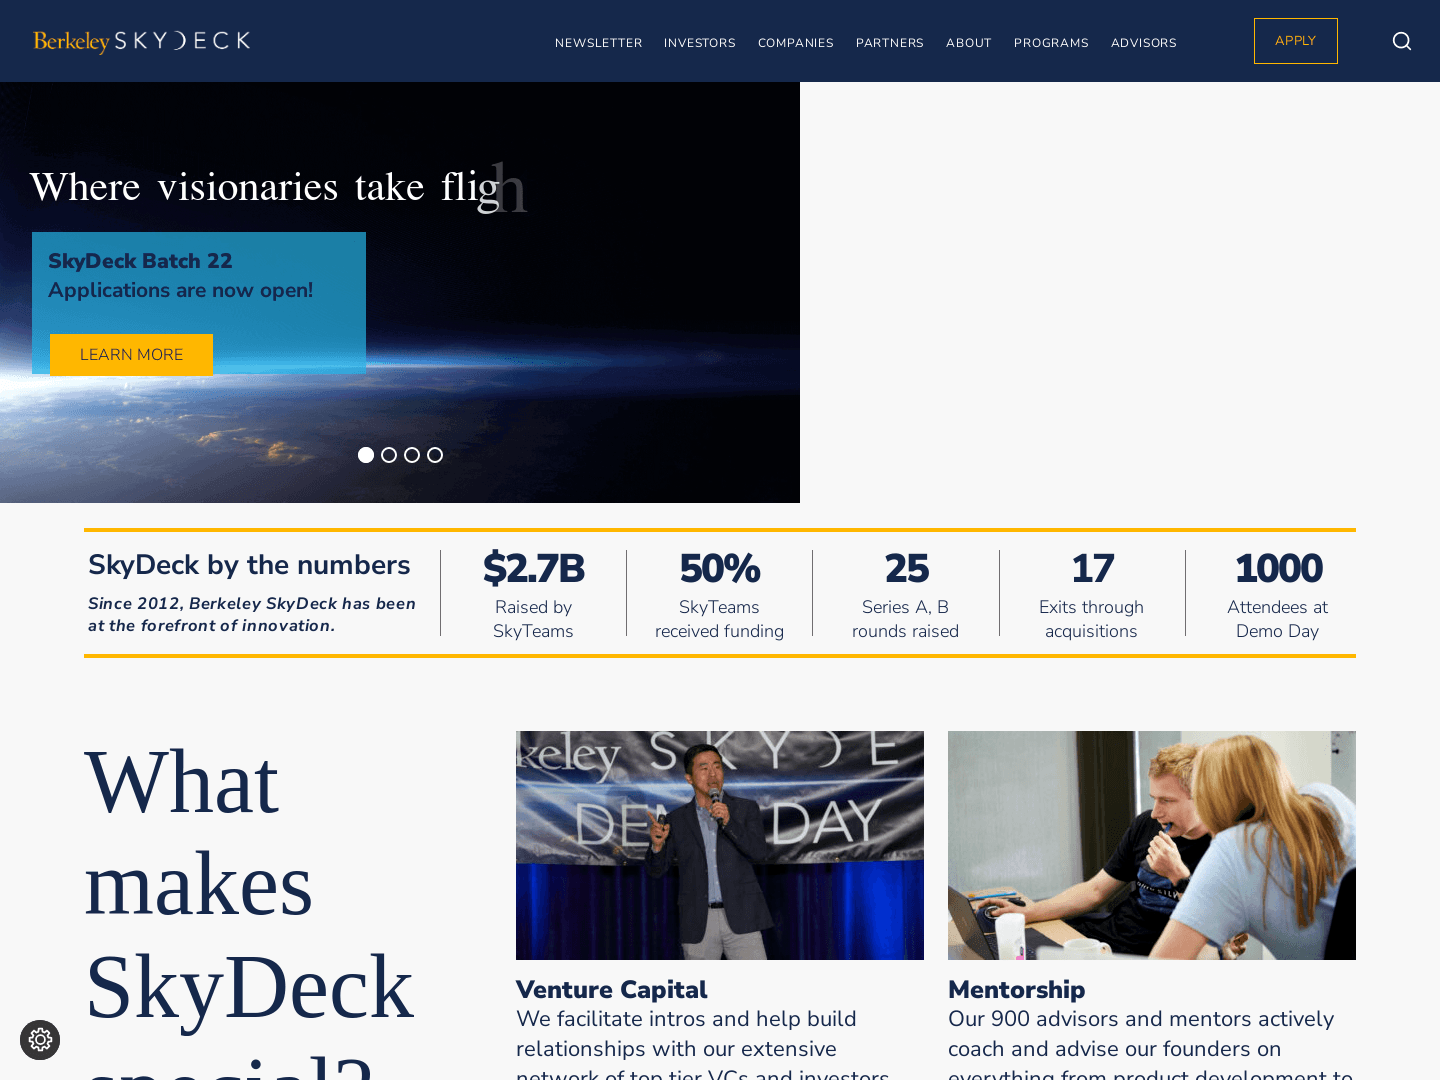Select the second carousel slide dot
Image resolution: width=1440 pixels, height=1080 pixels.
click(x=389, y=455)
